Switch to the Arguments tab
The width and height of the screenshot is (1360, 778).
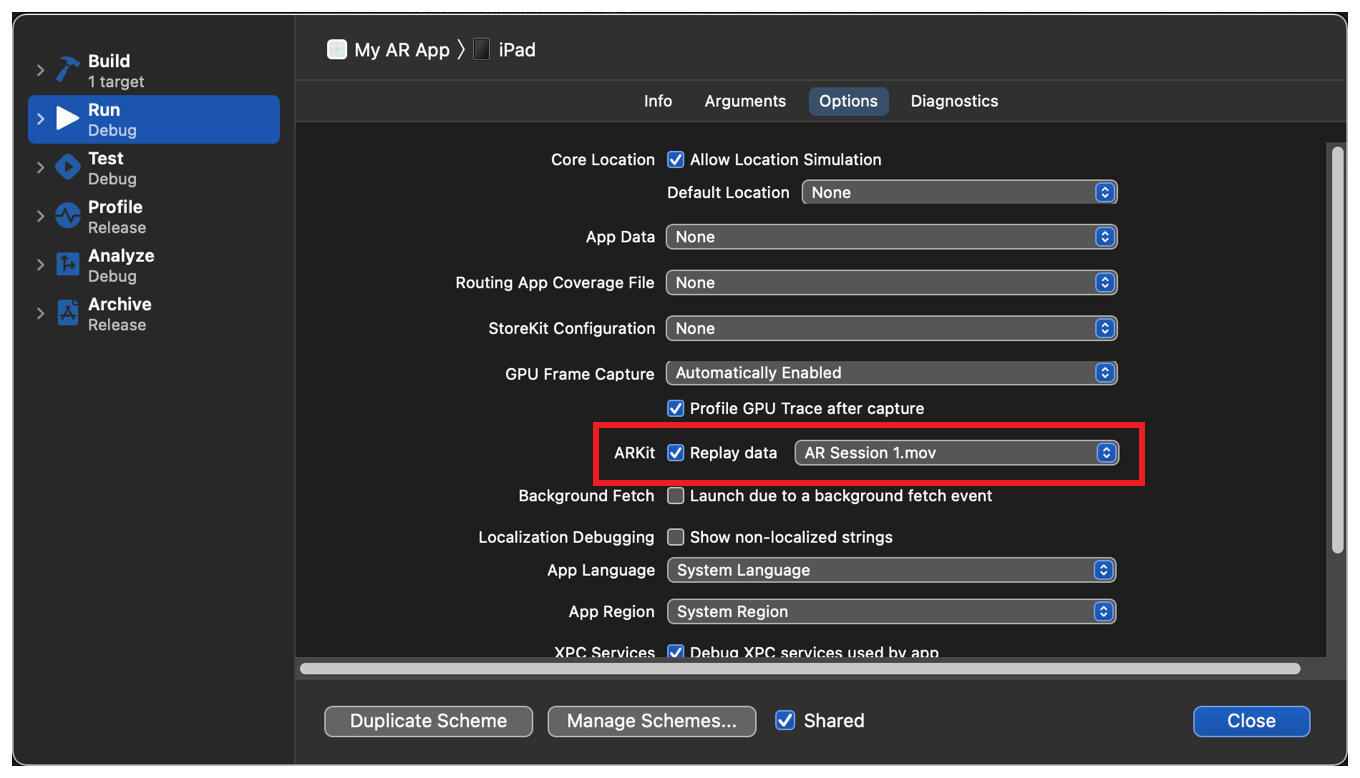[x=745, y=100]
